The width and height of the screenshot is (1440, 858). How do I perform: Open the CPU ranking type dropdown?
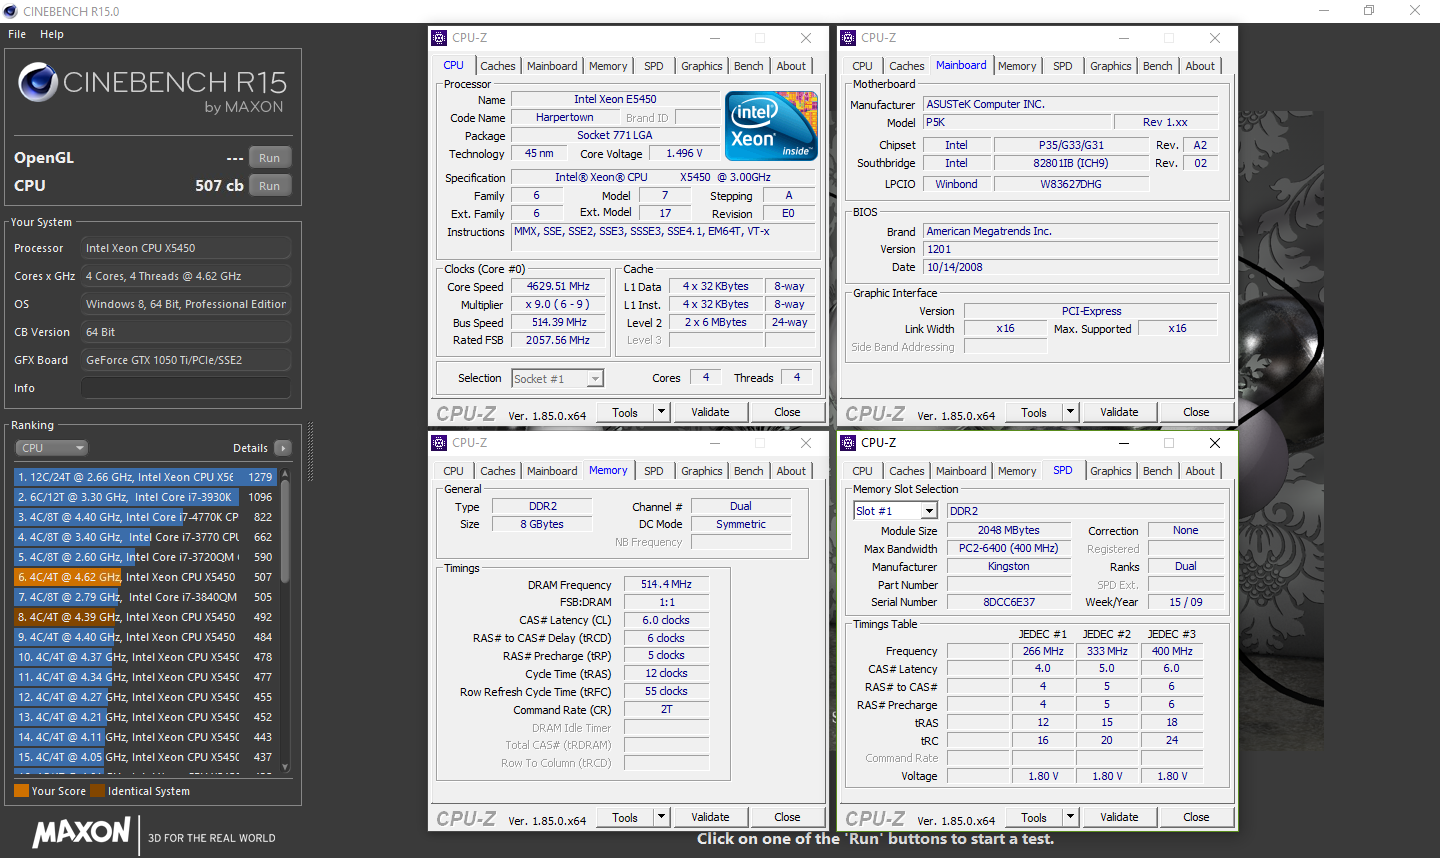tap(52, 448)
